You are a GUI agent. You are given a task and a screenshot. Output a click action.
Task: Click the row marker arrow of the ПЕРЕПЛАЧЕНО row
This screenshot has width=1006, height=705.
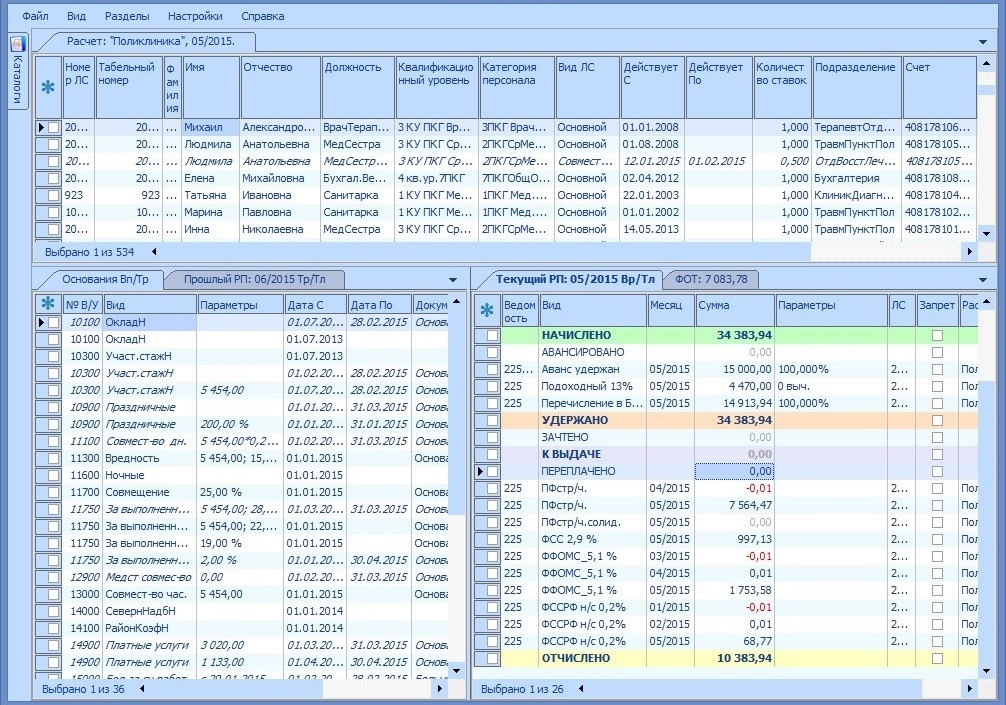pos(480,471)
